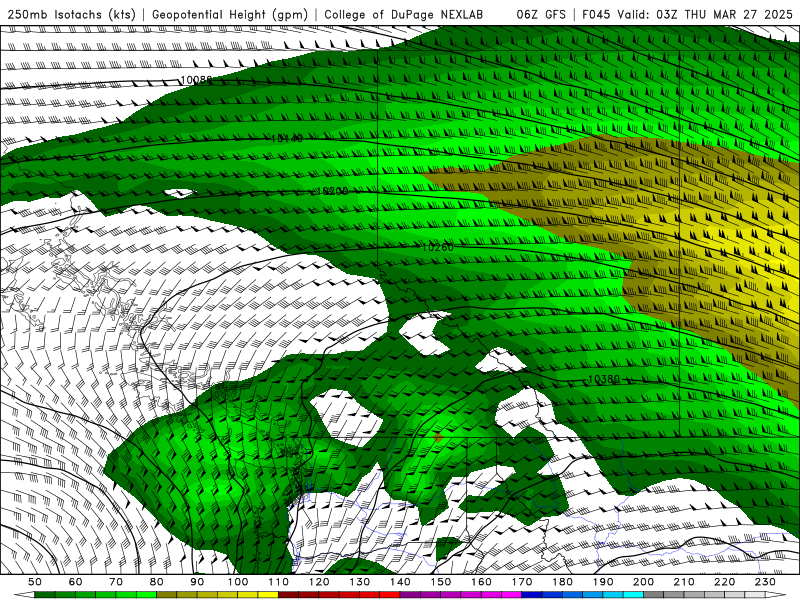Click the 80 label on color scale
Image resolution: width=800 pixels, height=600 pixels.
coord(157,582)
